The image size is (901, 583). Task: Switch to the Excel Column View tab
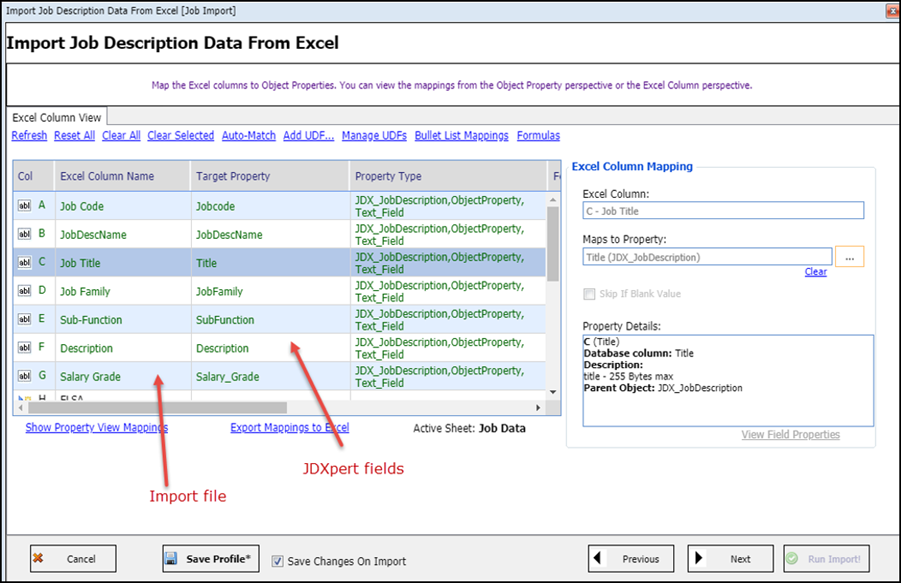56,117
